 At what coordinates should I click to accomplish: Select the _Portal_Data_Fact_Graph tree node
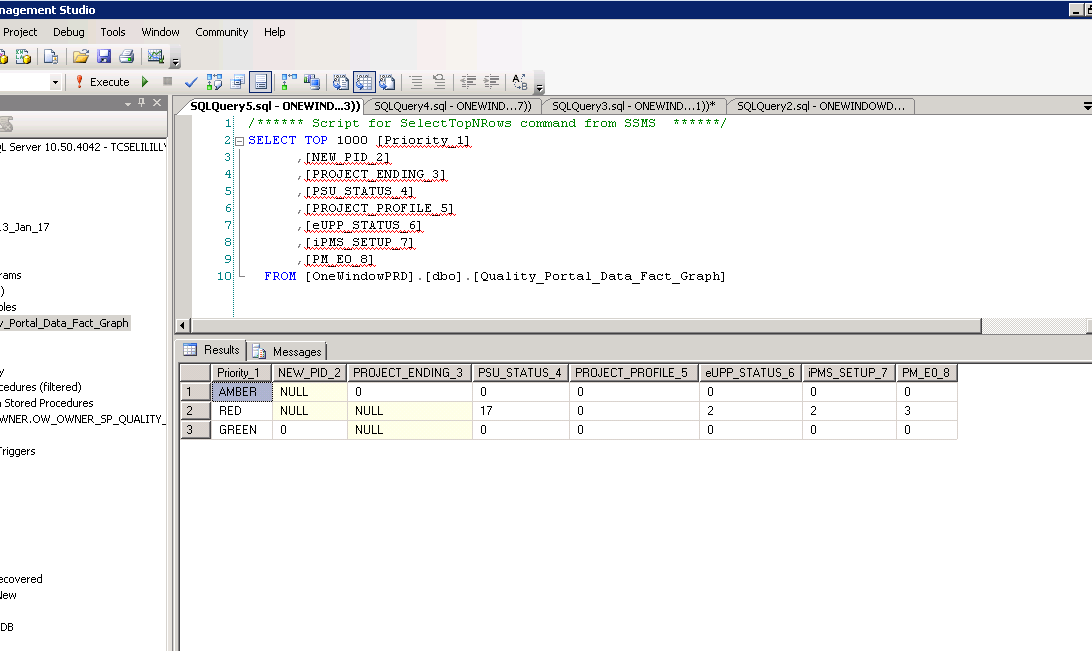[65, 323]
